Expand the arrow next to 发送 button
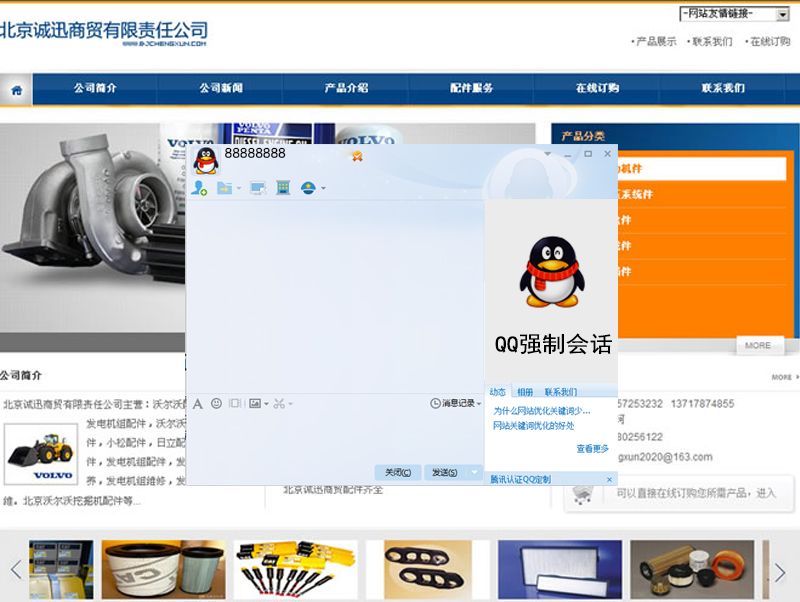This screenshot has height=602, width=800. [x=475, y=471]
